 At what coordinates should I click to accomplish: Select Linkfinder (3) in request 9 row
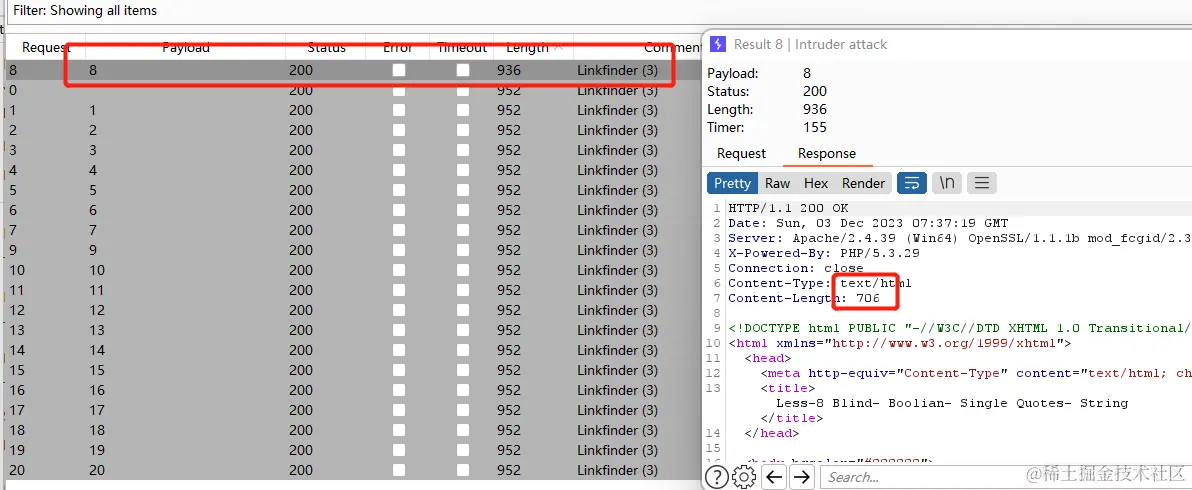[x=617, y=250]
